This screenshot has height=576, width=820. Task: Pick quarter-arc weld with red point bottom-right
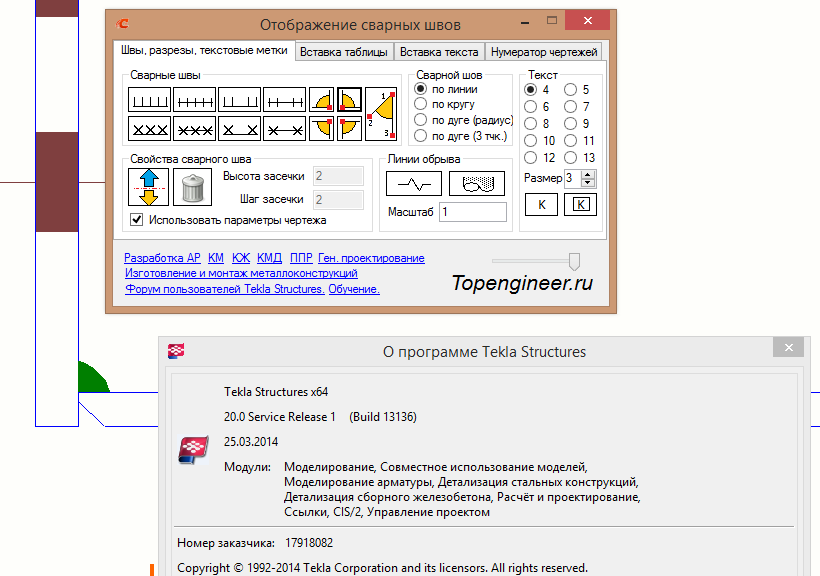pos(321,99)
